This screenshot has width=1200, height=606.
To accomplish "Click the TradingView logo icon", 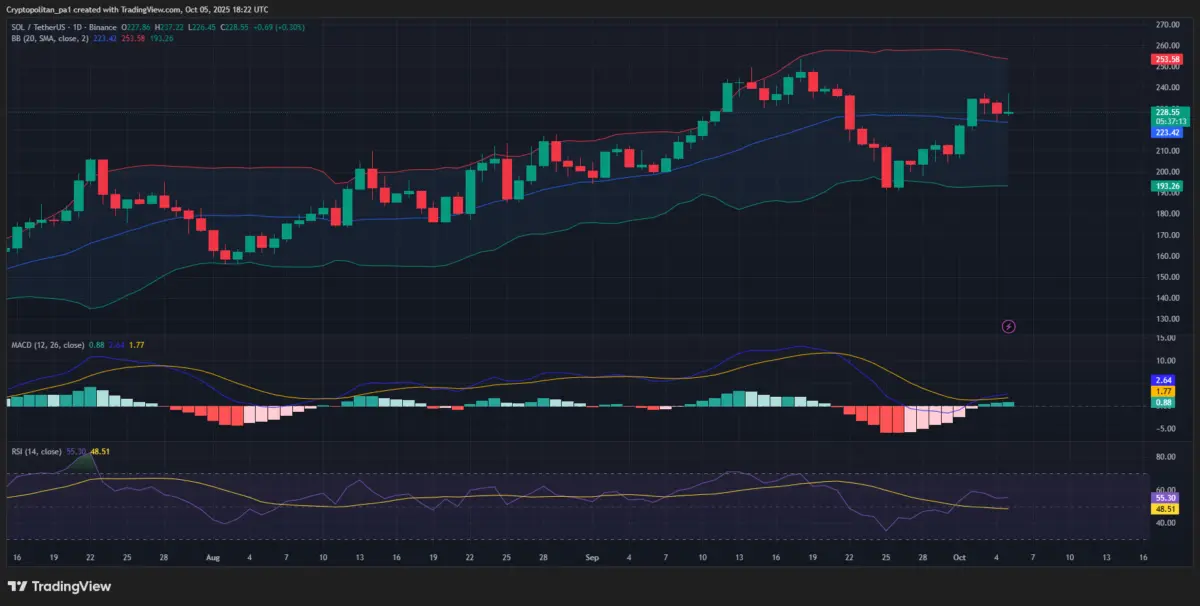I will coord(17,586).
